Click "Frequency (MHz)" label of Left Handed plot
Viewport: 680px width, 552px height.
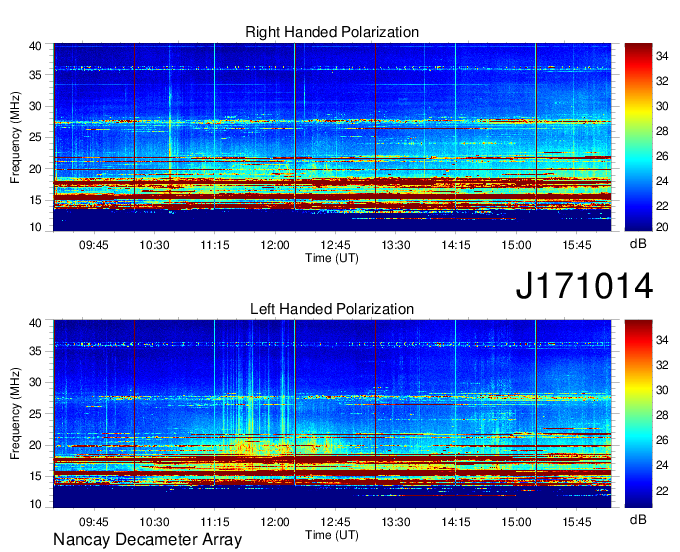tap(15, 414)
